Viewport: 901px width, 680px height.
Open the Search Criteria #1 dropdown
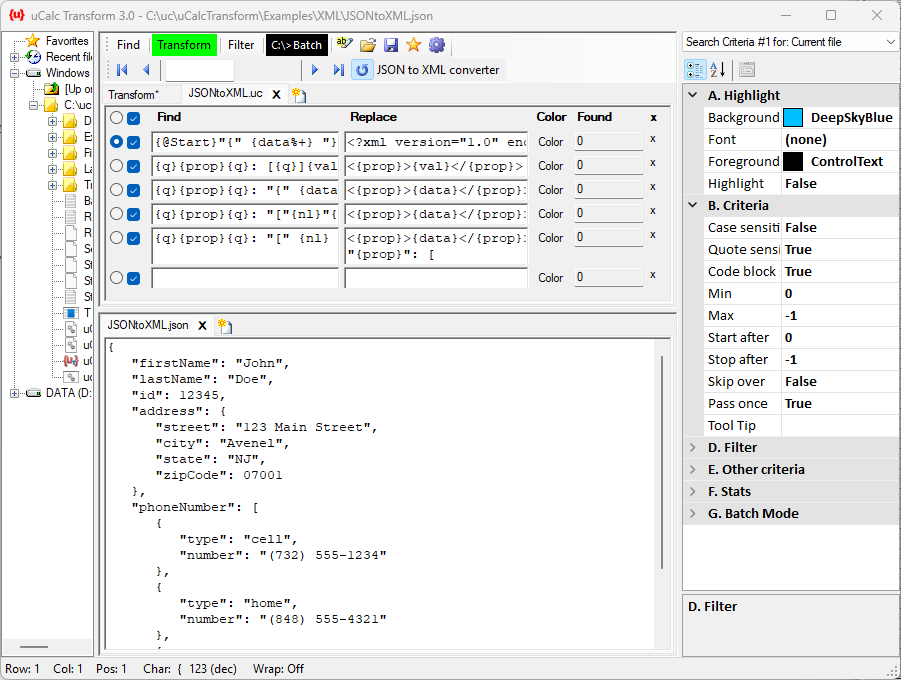pyautogui.click(x=890, y=42)
